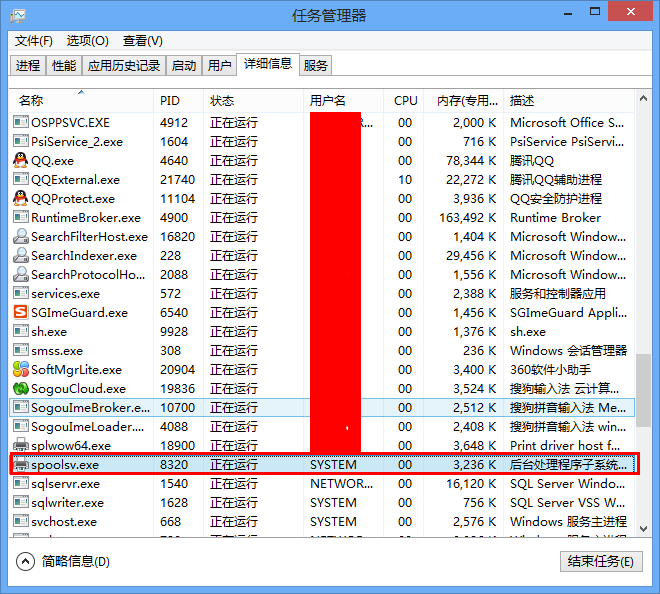The height and width of the screenshot is (594, 660).
Task: Click the SearchProtocolHost magnifier icon
Action: pyautogui.click(x=20, y=274)
